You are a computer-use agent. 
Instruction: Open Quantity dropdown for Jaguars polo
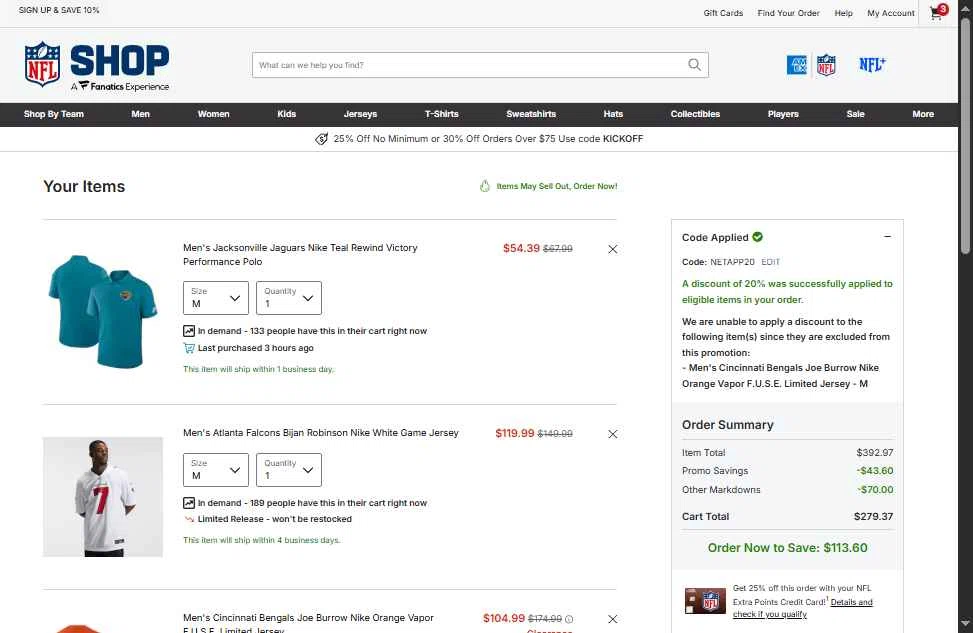[289, 298]
